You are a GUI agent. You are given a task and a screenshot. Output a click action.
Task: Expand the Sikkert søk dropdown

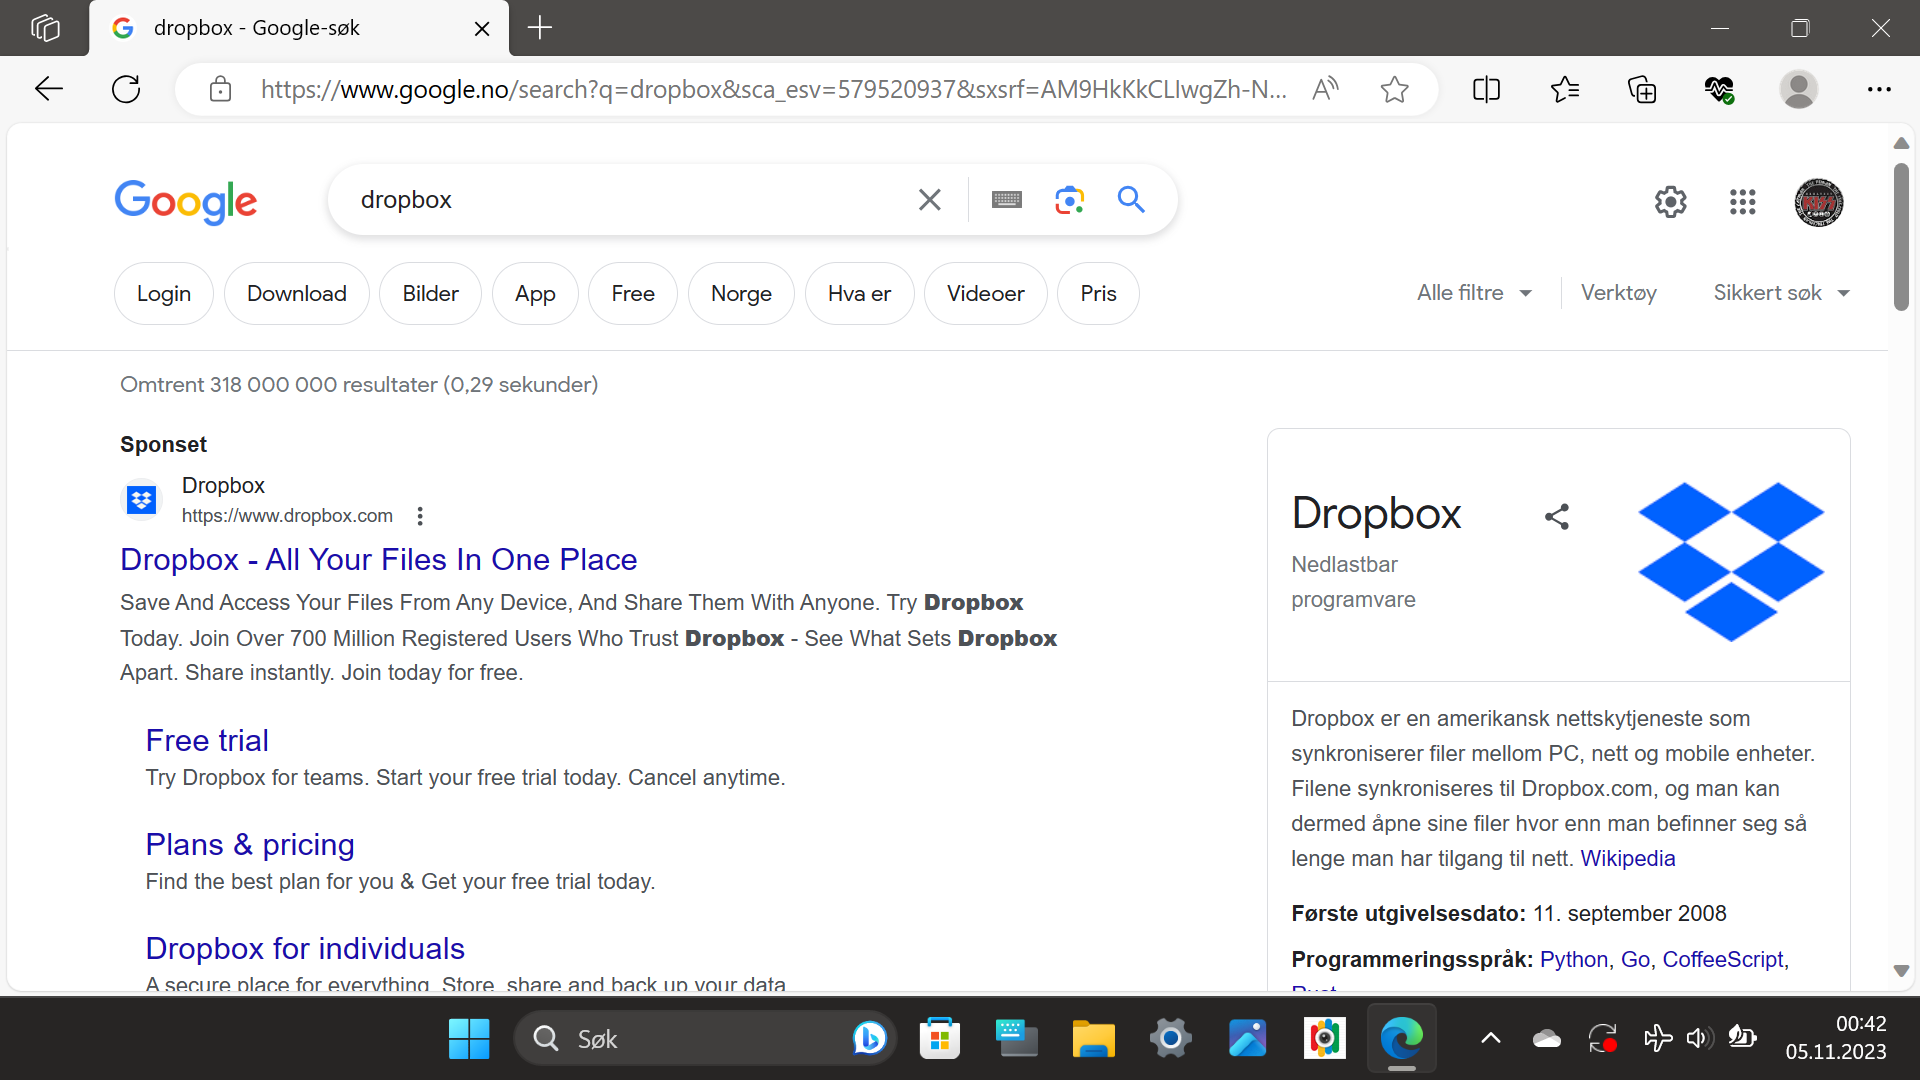(1781, 293)
